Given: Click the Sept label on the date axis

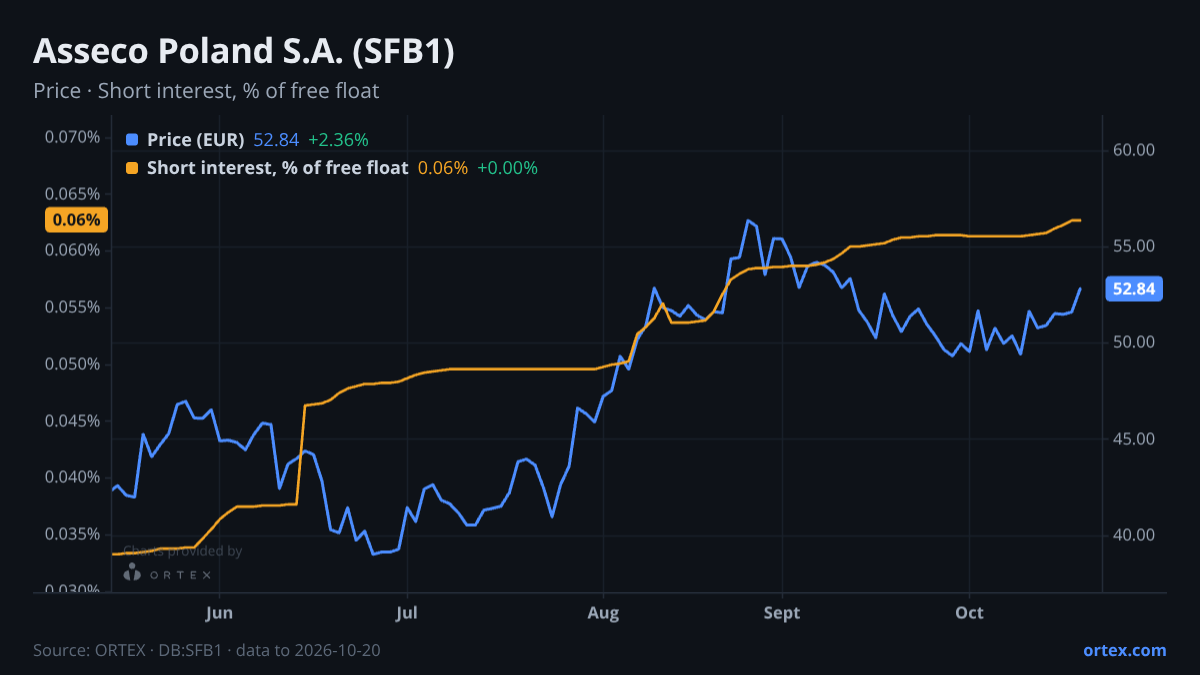Looking at the screenshot, I should point(782,613).
